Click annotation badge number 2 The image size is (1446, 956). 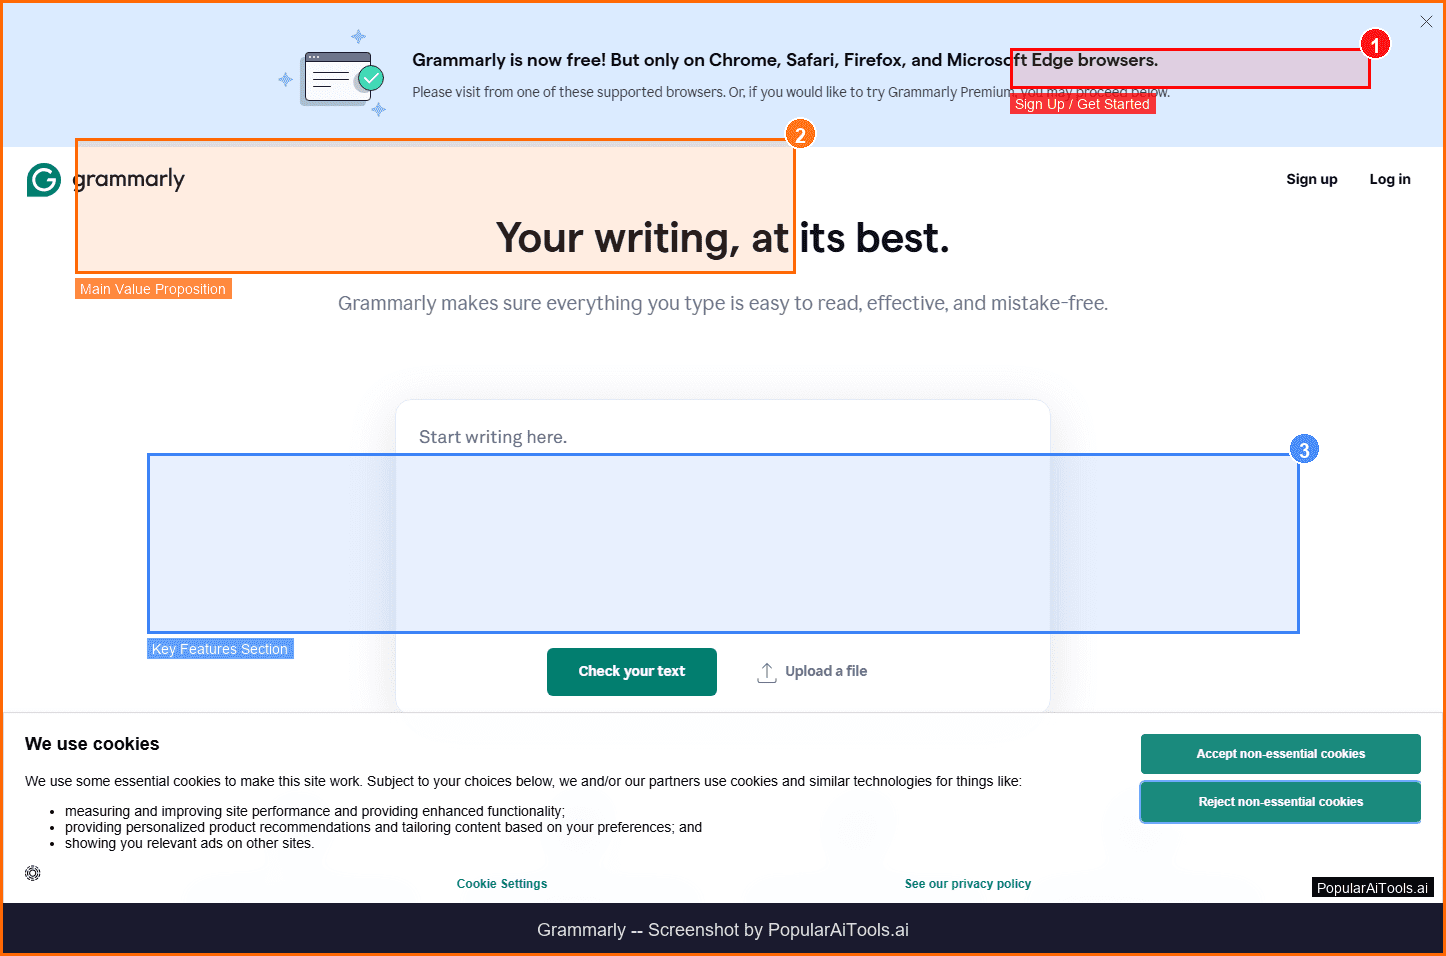pyautogui.click(x=800, y=133)
